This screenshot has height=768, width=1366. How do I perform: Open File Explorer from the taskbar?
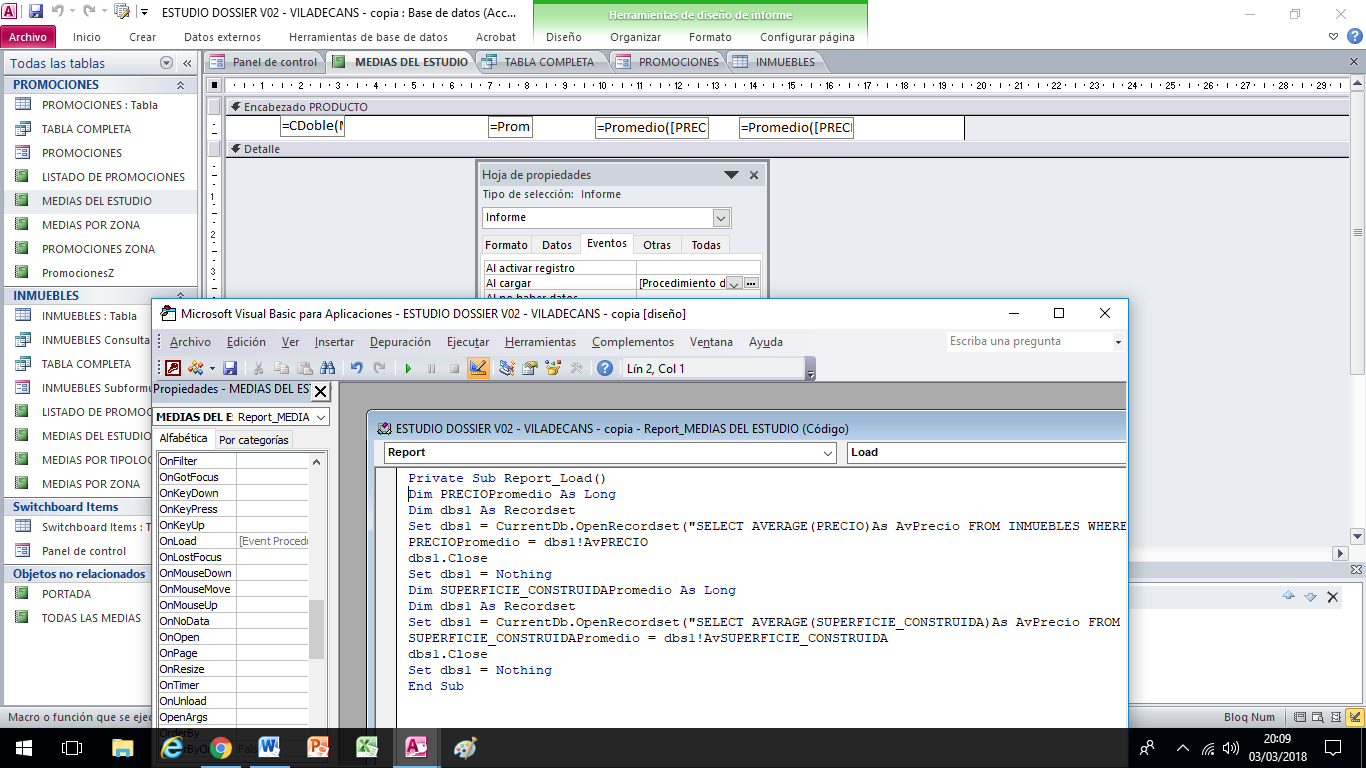point(122,747)
